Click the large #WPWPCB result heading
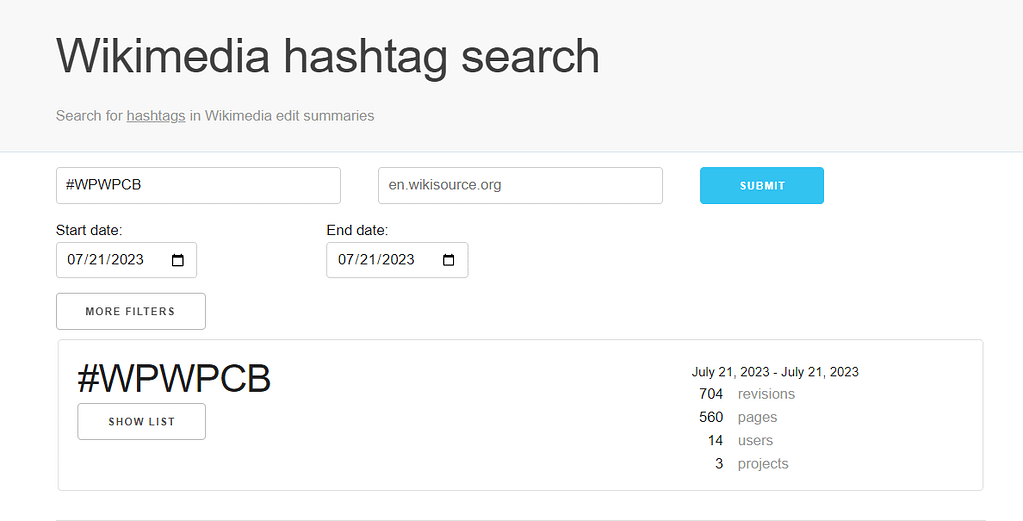This screenshot has height=521, width=1023. (x=174, y=379)
